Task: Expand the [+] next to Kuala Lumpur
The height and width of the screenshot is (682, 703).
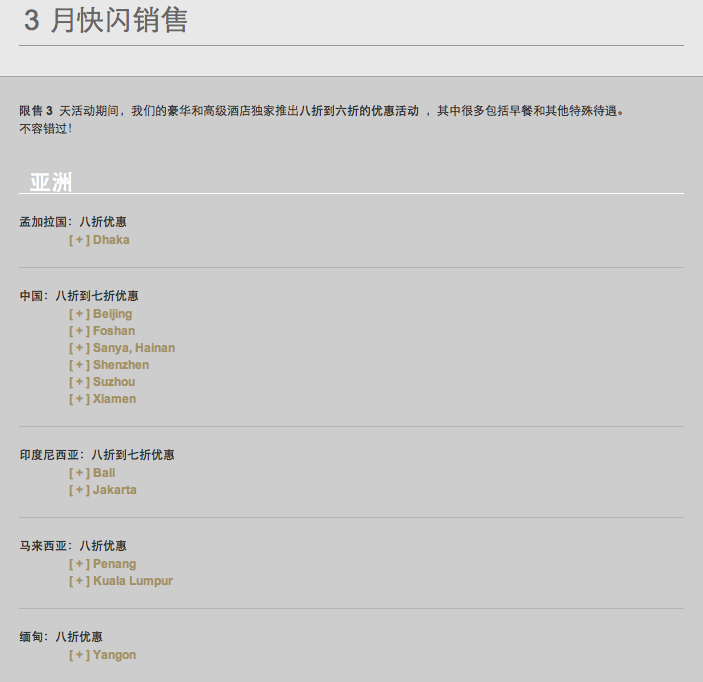Action: 79,581
